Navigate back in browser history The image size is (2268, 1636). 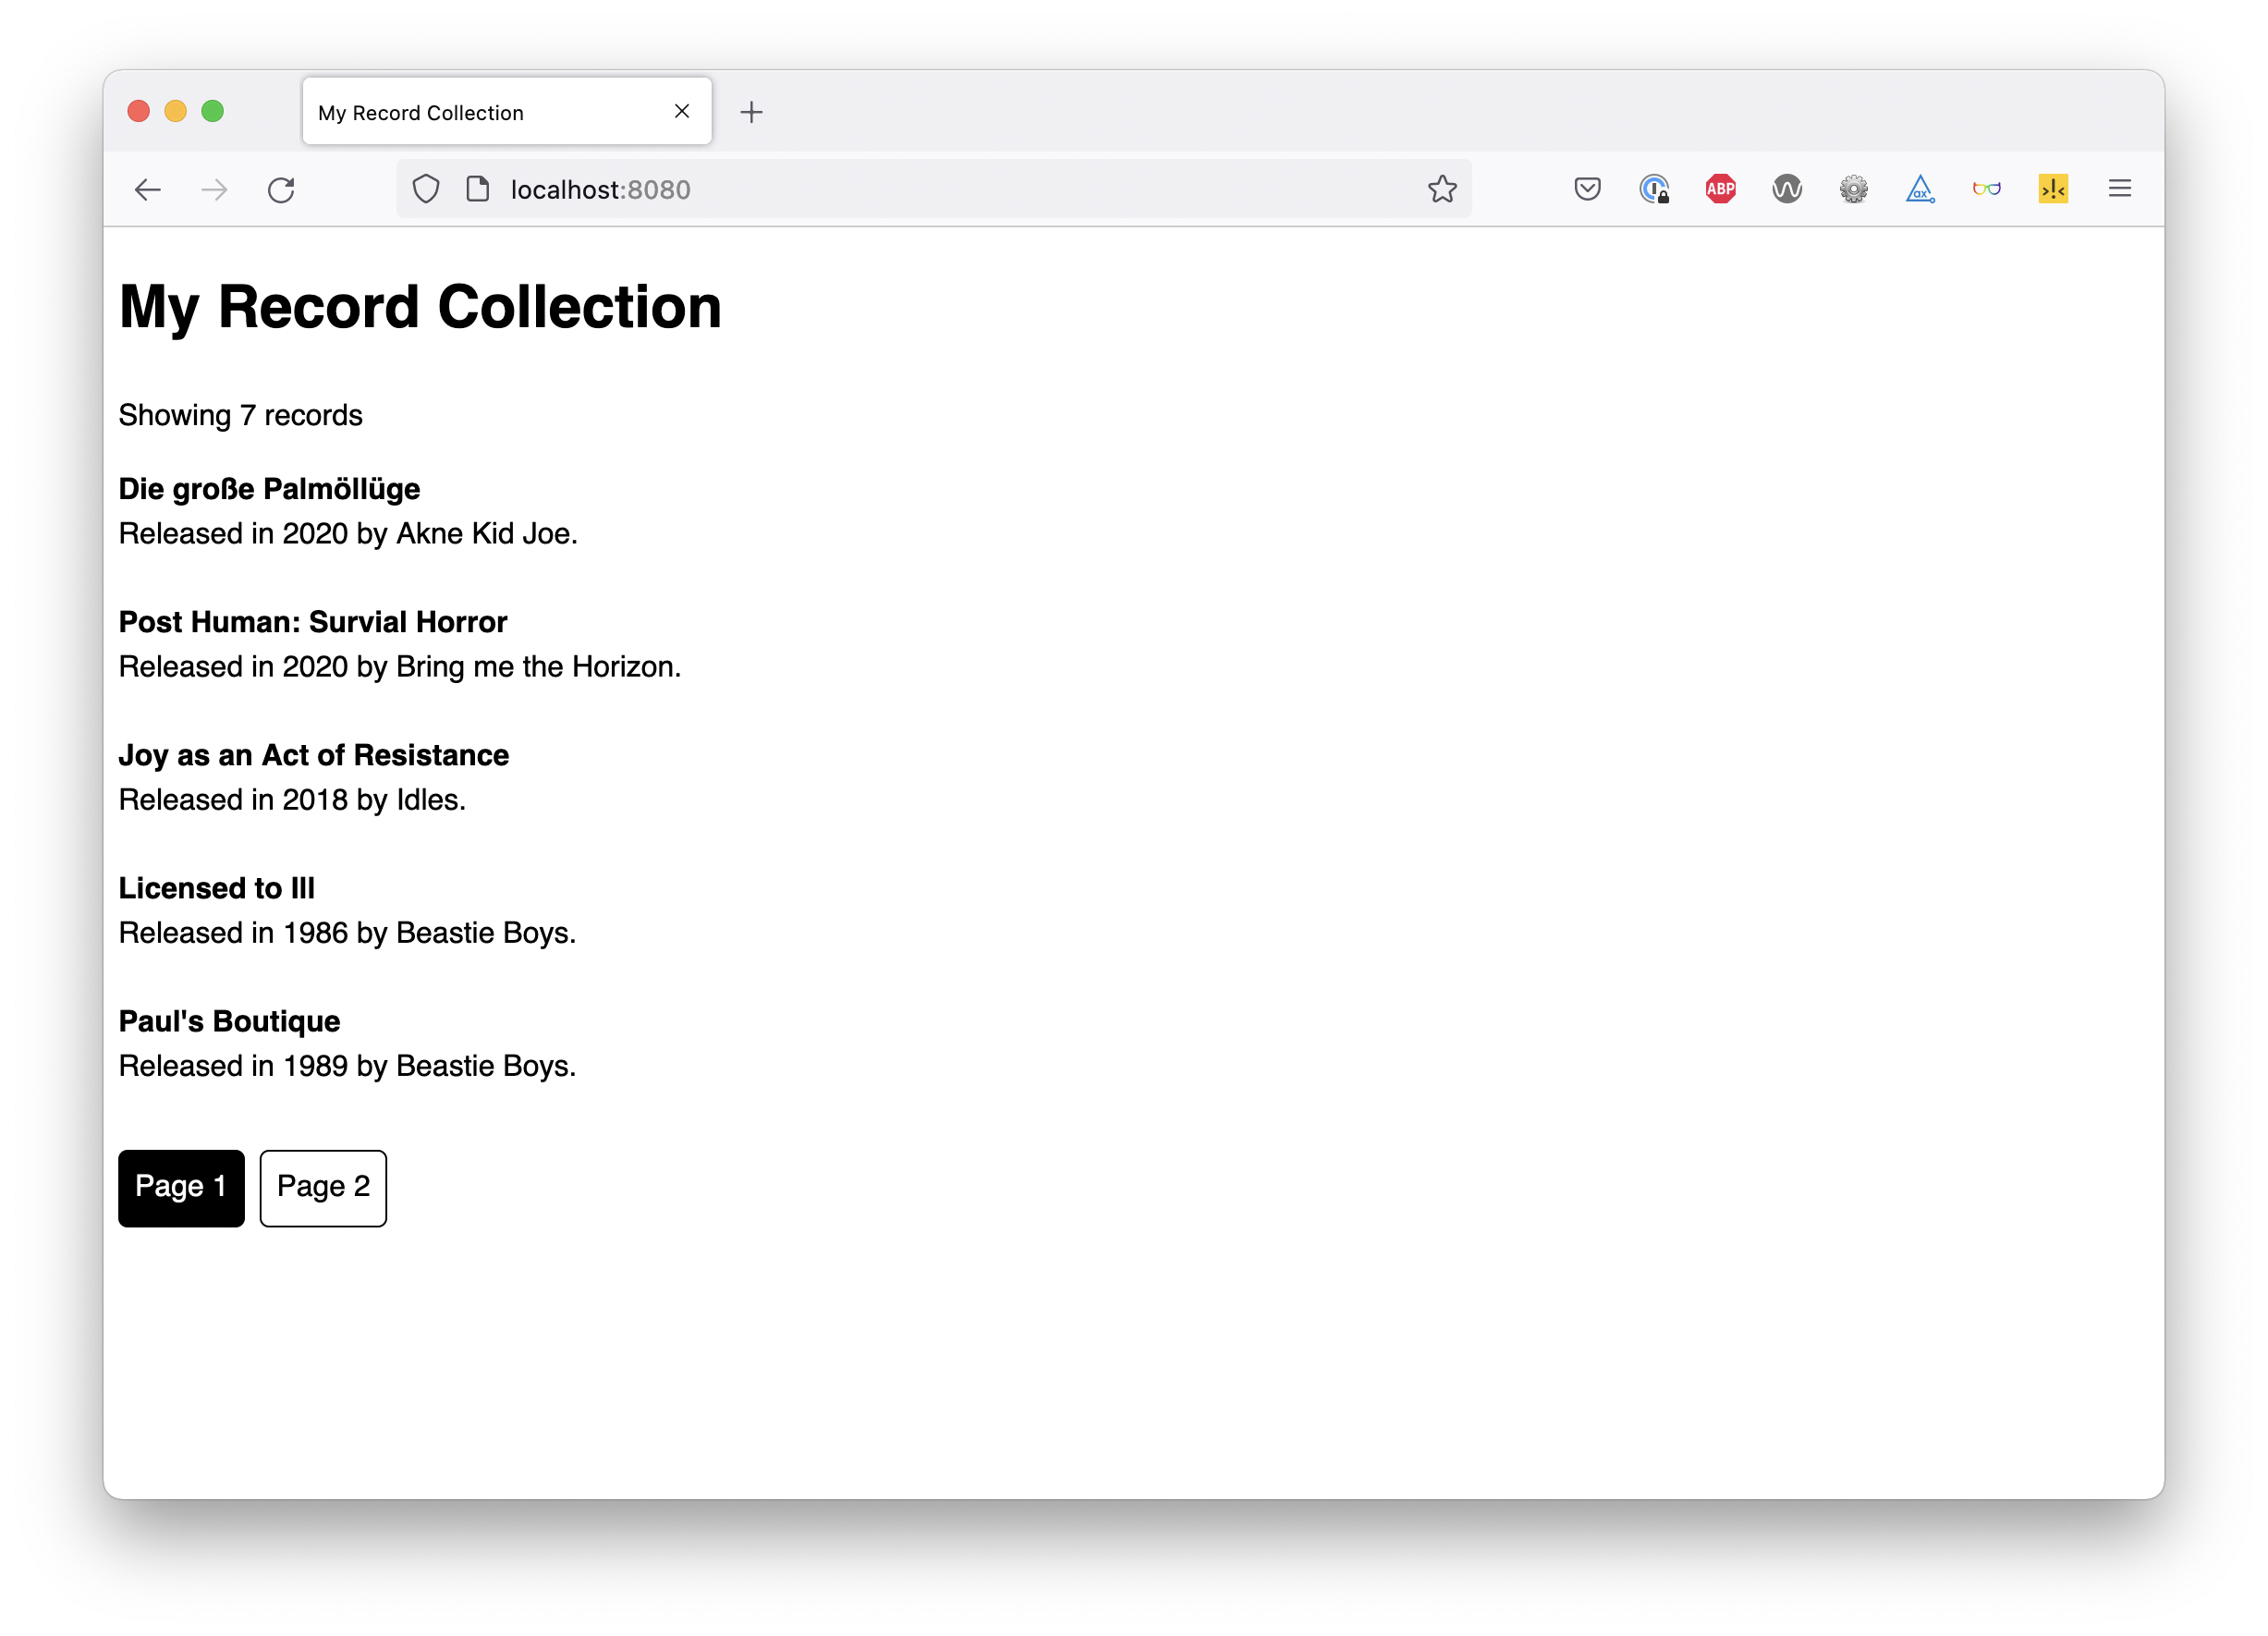147,189
